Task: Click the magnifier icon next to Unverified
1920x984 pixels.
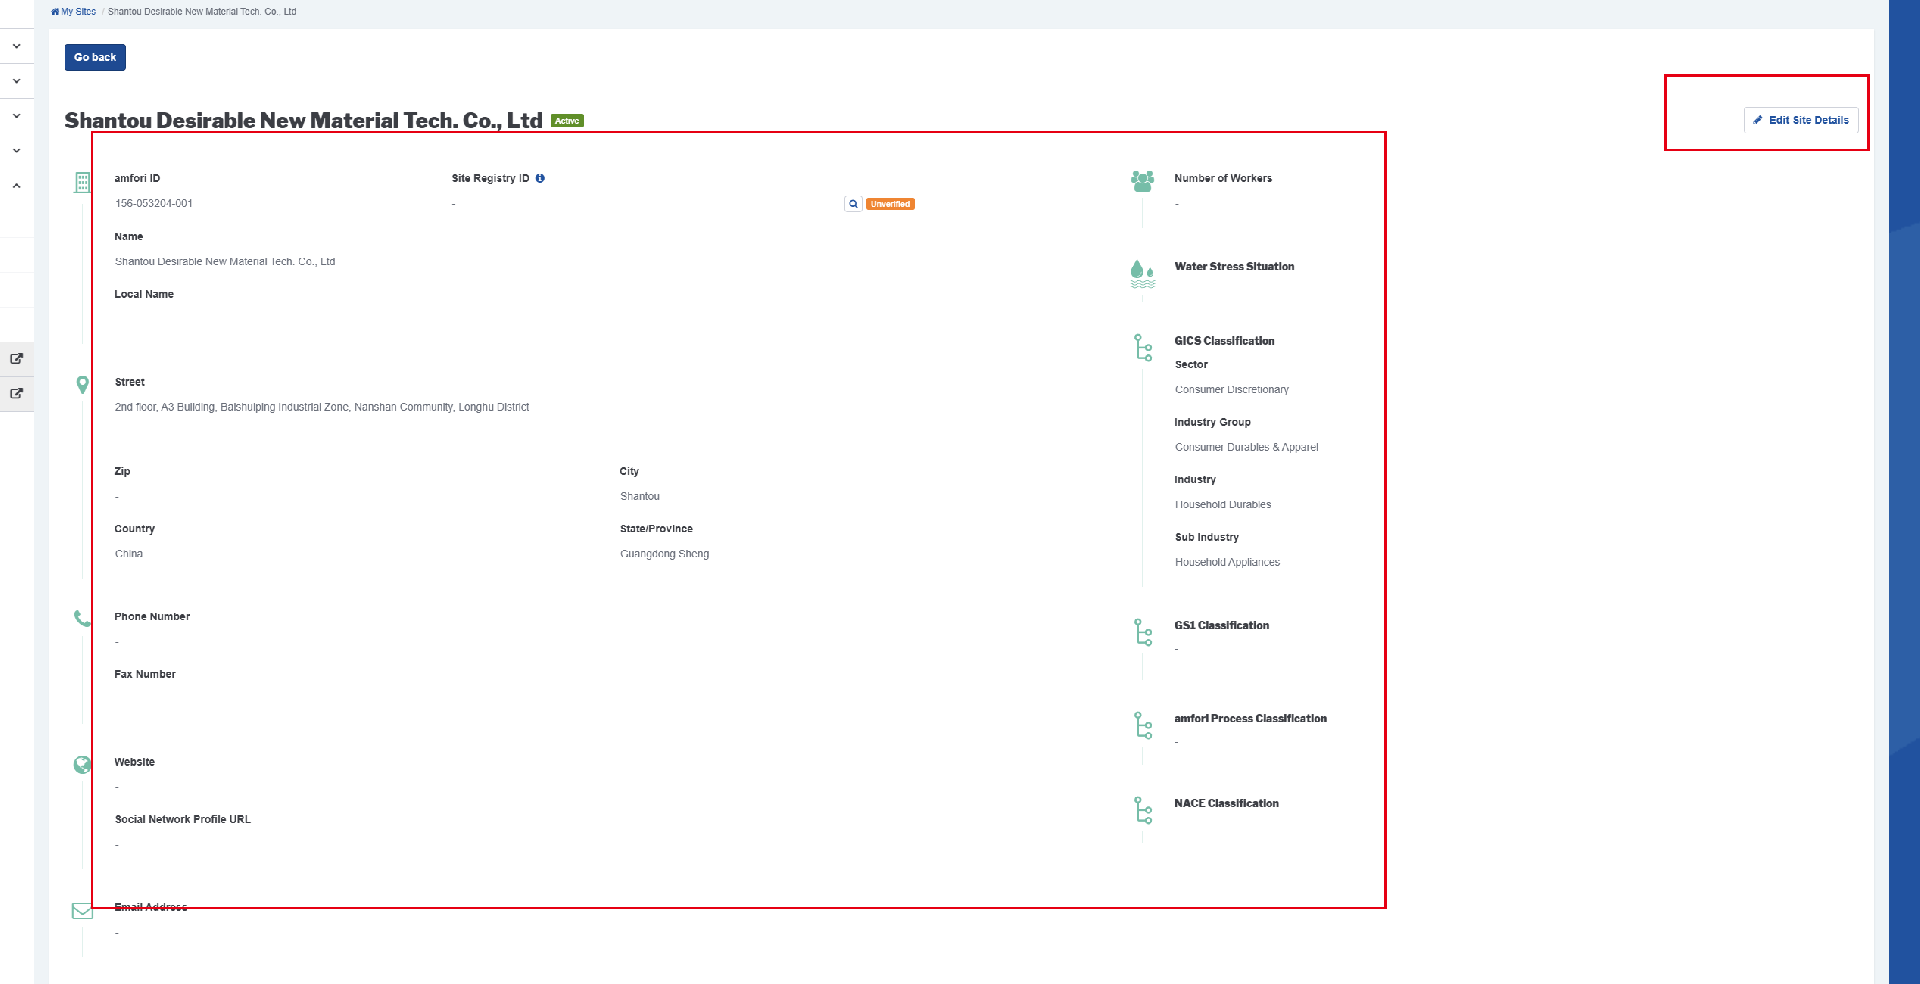Action: [x=853, y=204]
